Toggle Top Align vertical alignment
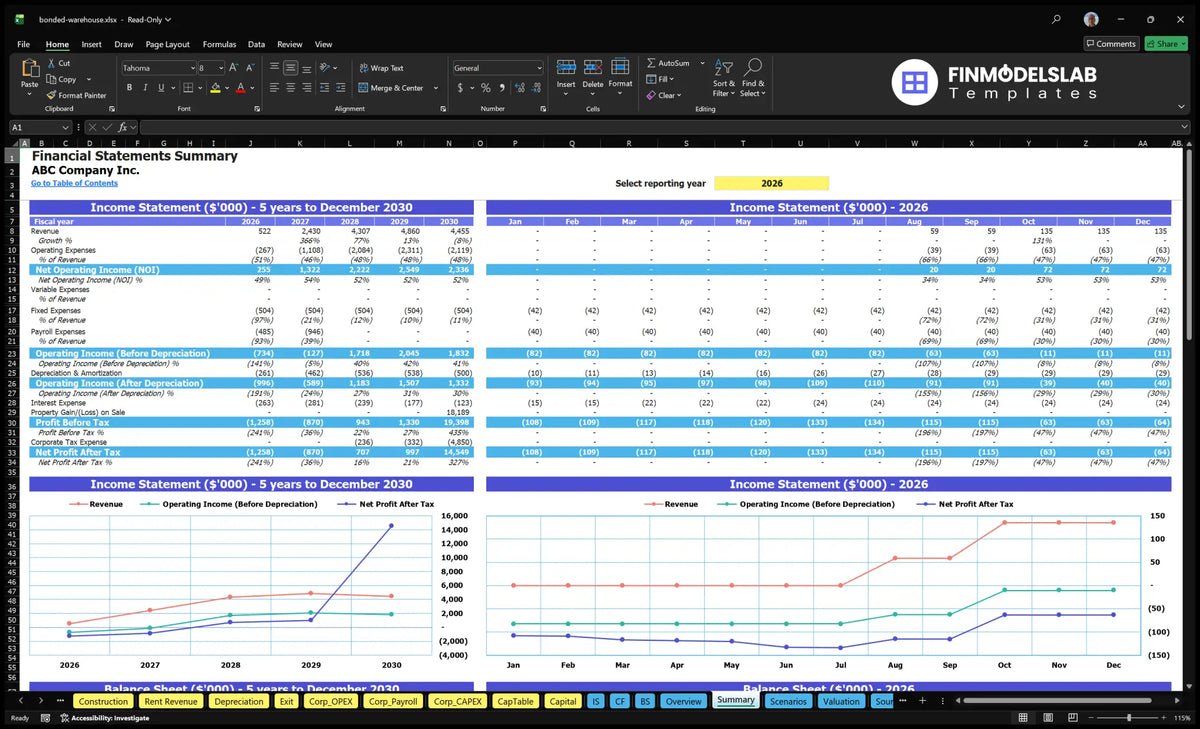This screenshot has height=729, width=1200. pyautogui.click(x=274, y=68)
